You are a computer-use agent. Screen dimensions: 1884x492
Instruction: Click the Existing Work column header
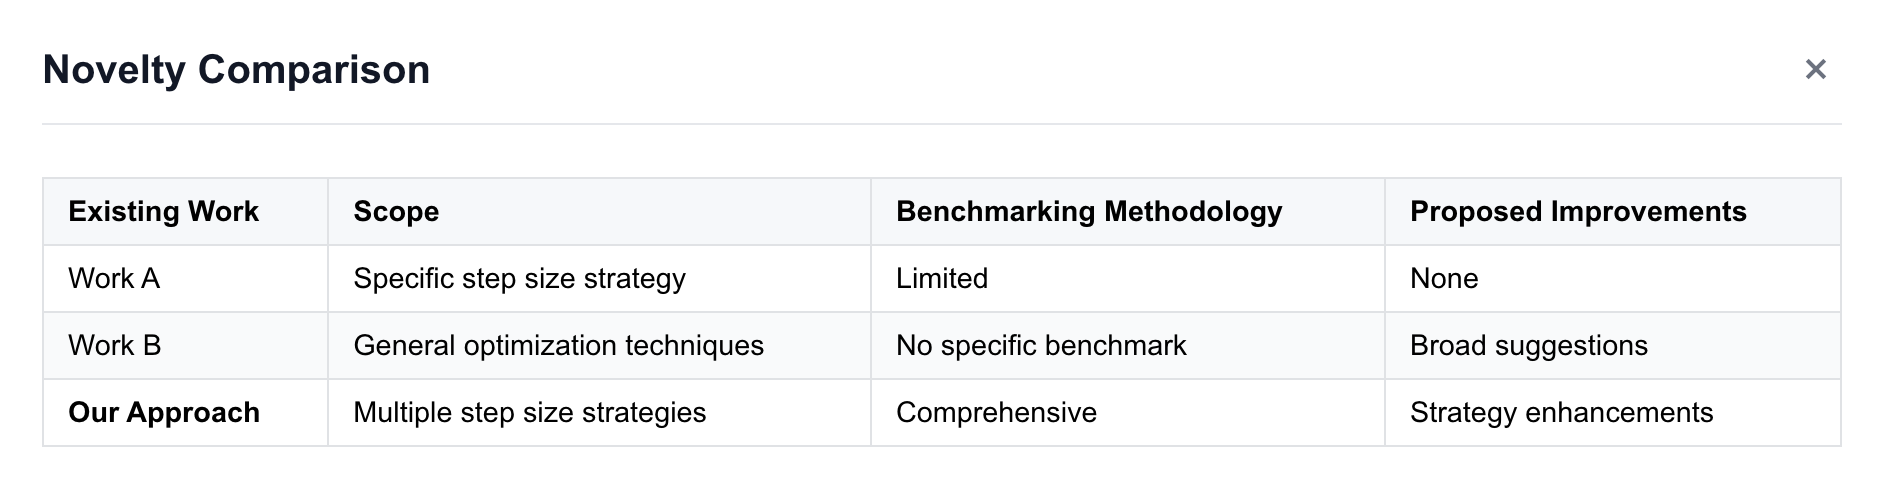[163, 212]
